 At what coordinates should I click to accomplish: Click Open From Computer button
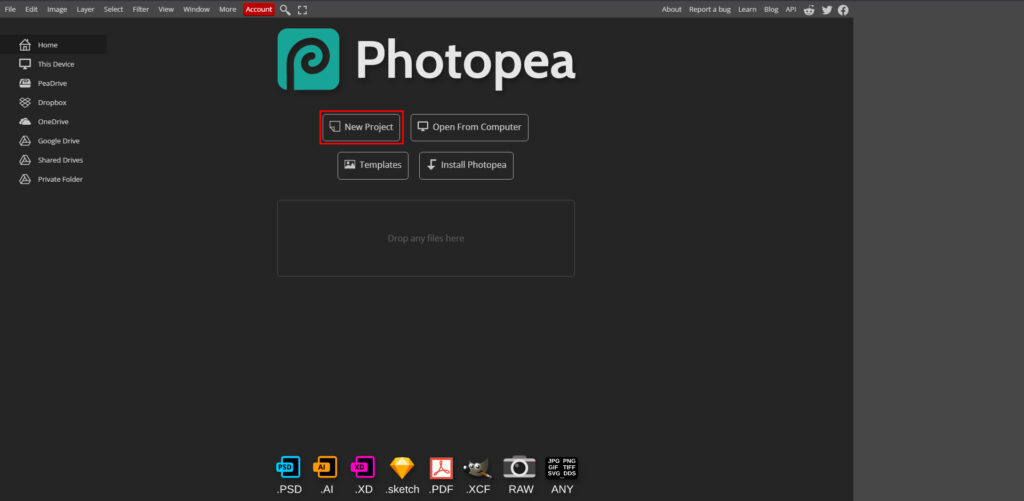(470, 127)
